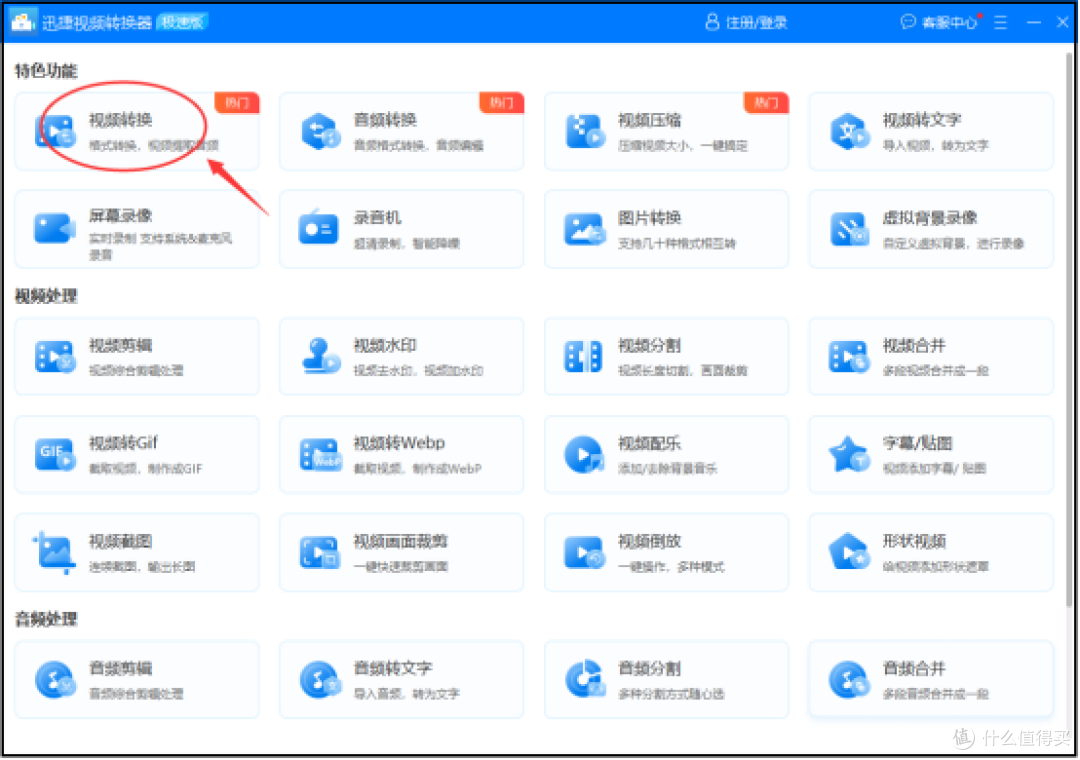Select the 视频压缩 video compress icon

tap(585, 131)
